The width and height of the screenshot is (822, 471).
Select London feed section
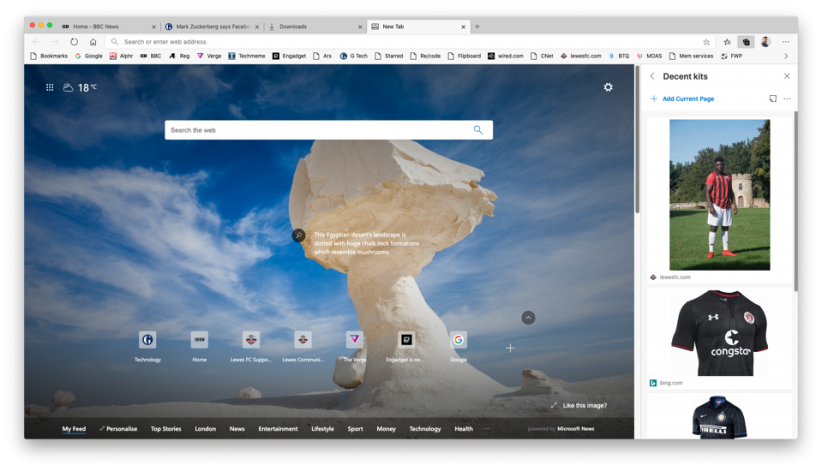pos(205,429)
